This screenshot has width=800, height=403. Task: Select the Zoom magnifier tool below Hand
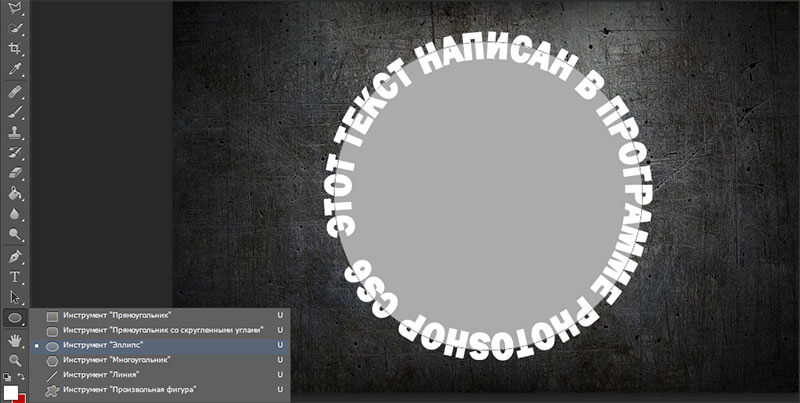15,360
